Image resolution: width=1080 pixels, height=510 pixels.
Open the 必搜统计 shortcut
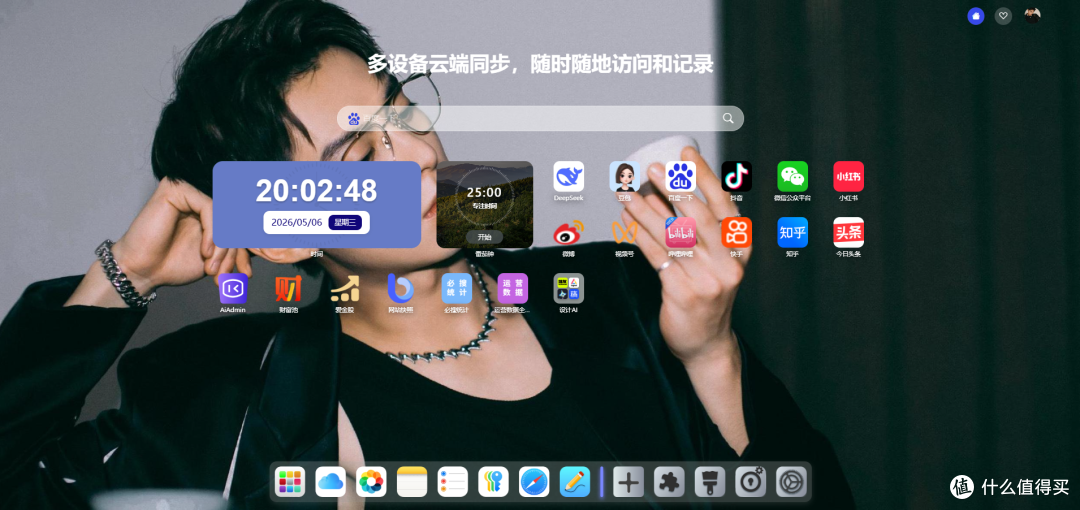(457, 288)
